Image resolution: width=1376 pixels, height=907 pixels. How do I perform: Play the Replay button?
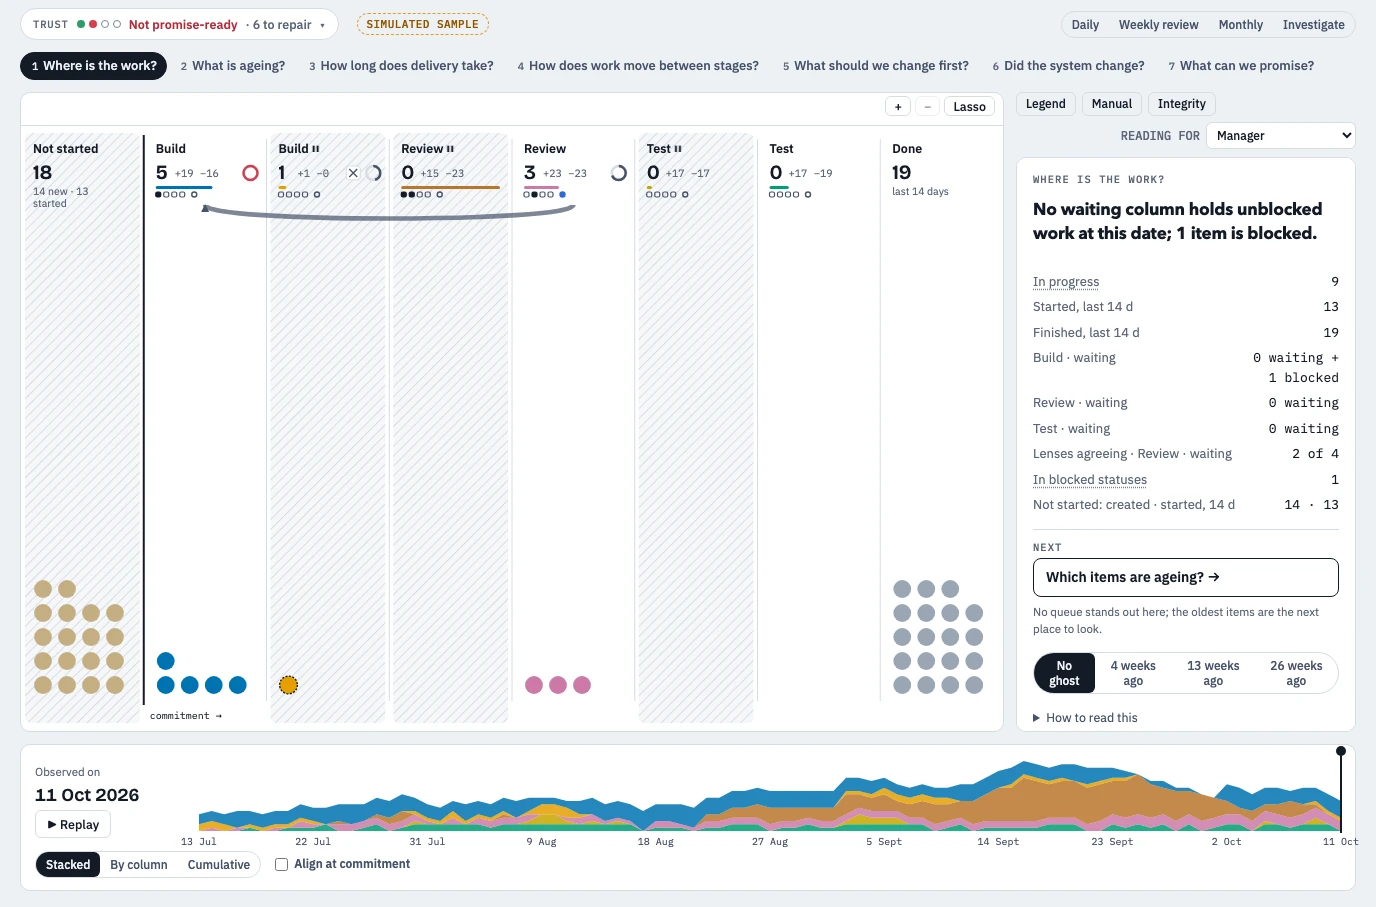pos(73,825)
